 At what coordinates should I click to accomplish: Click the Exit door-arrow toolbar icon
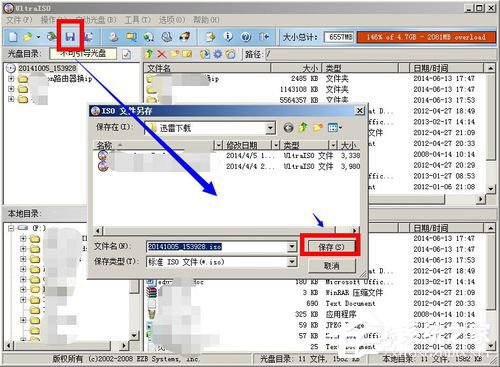click(264, 37)
